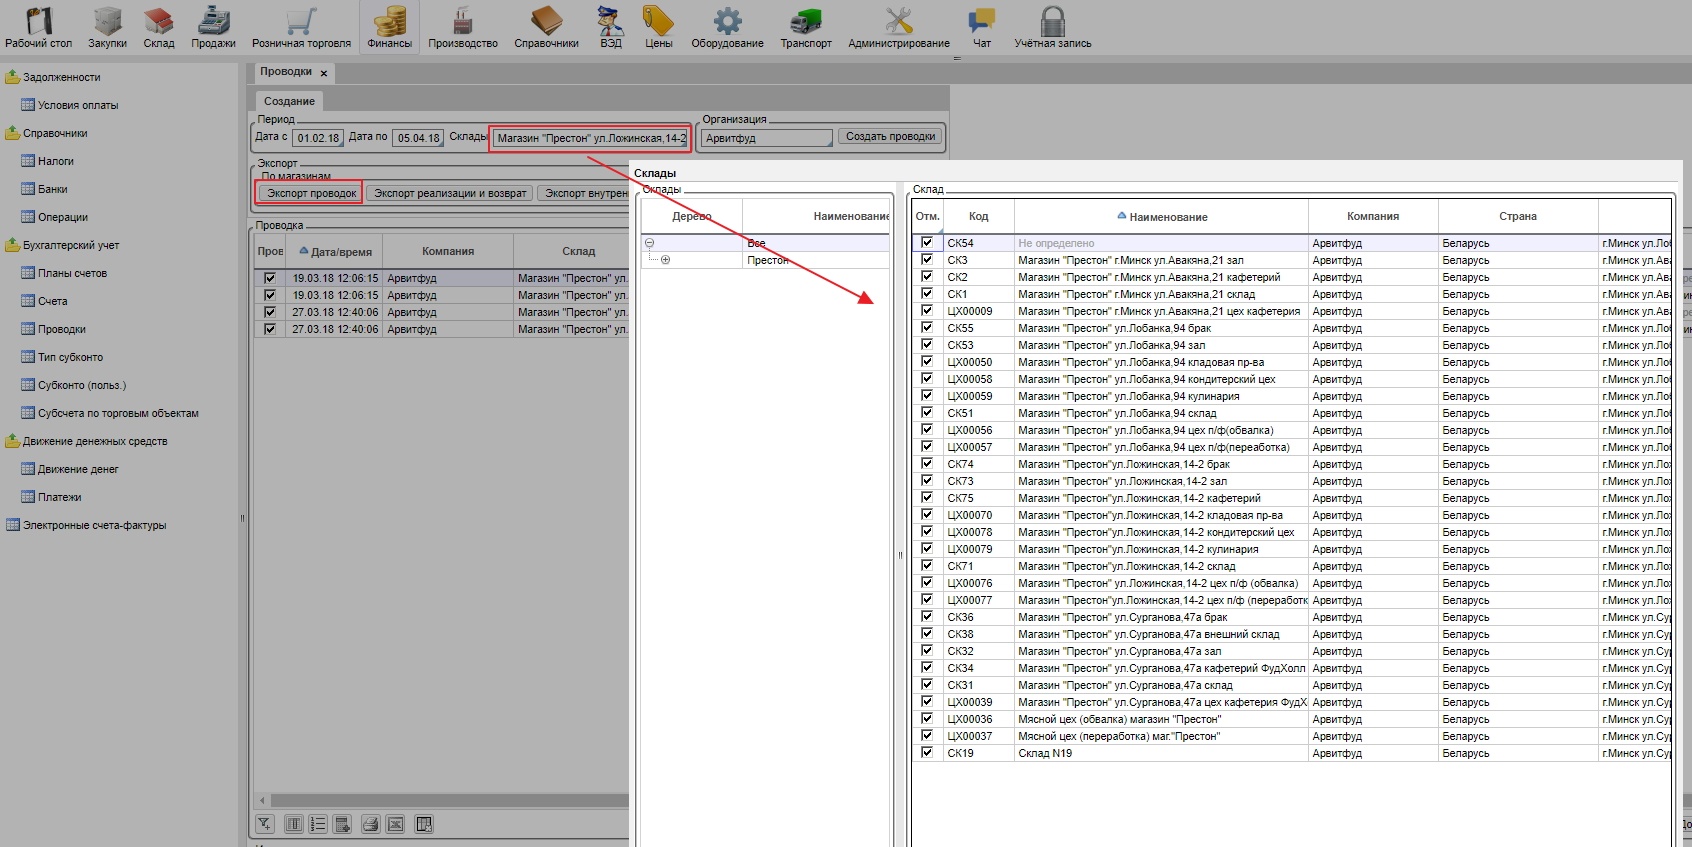The width and height of the screenshot is (1692, 847).
Task: Click the Создать проводки button
Action: click(890, 137)
